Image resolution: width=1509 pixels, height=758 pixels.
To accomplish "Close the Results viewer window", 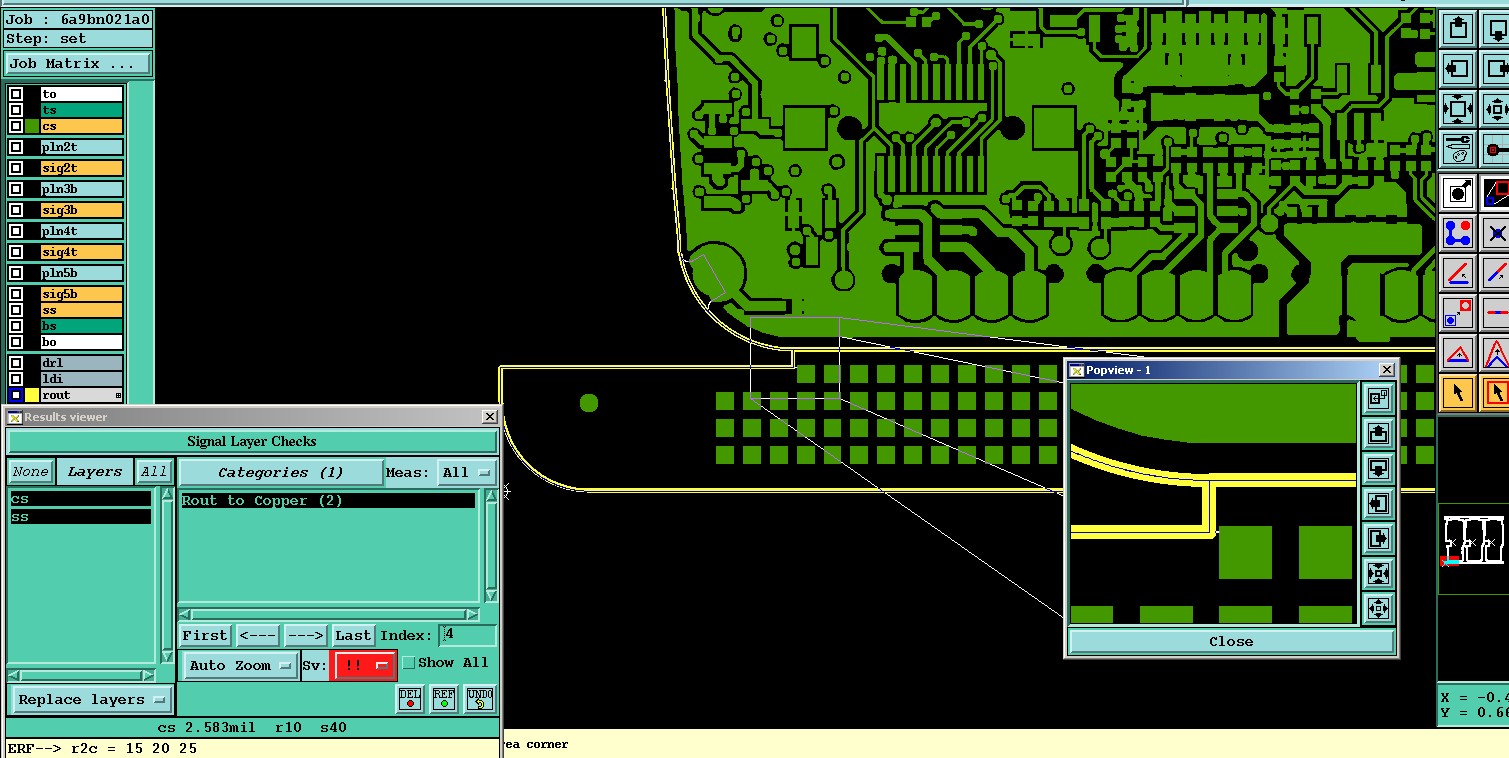I will (489, 417).
